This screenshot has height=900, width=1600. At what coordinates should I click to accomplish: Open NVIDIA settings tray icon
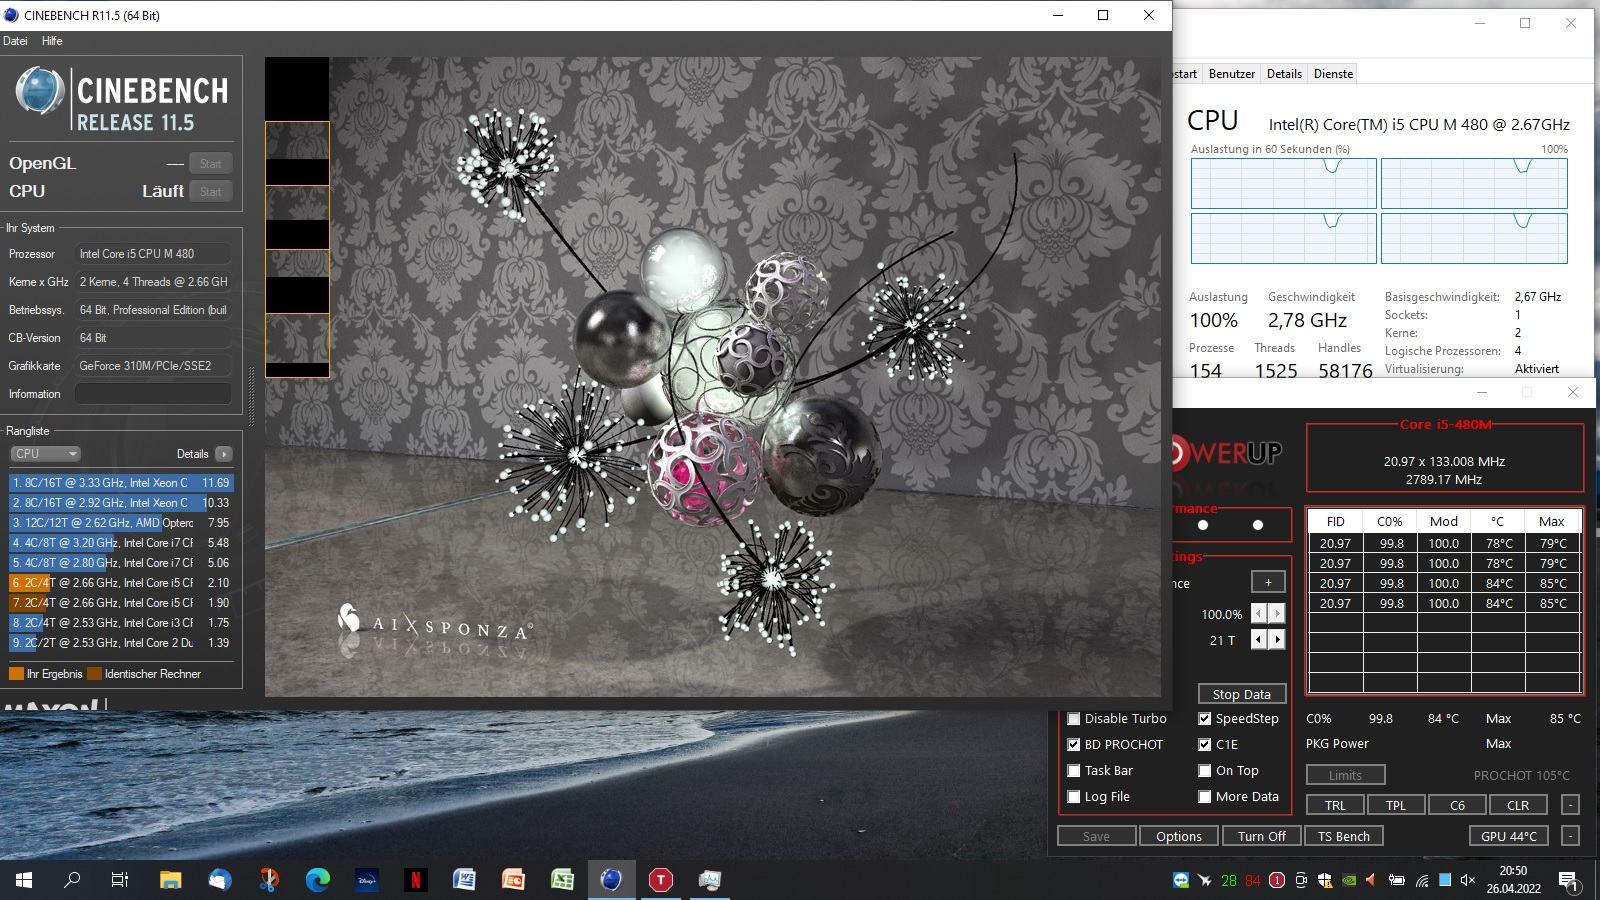(x=1349, y=881)
